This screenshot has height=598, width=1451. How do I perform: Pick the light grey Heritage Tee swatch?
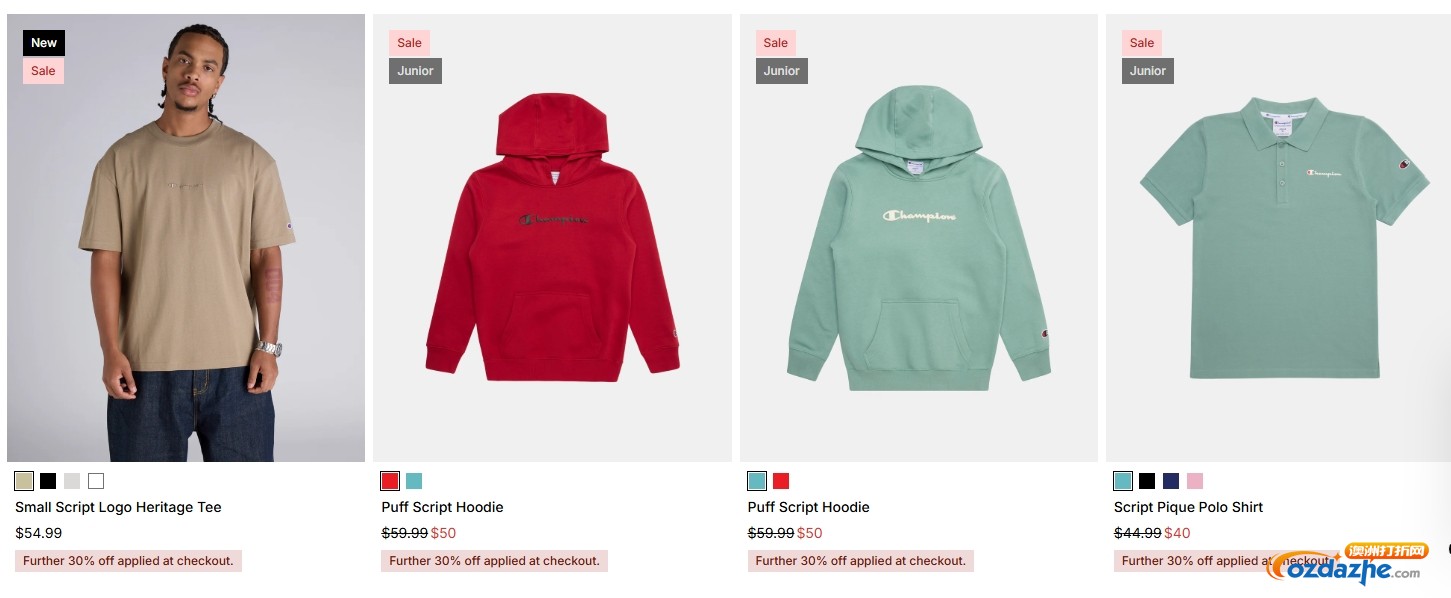coord(72,481)
